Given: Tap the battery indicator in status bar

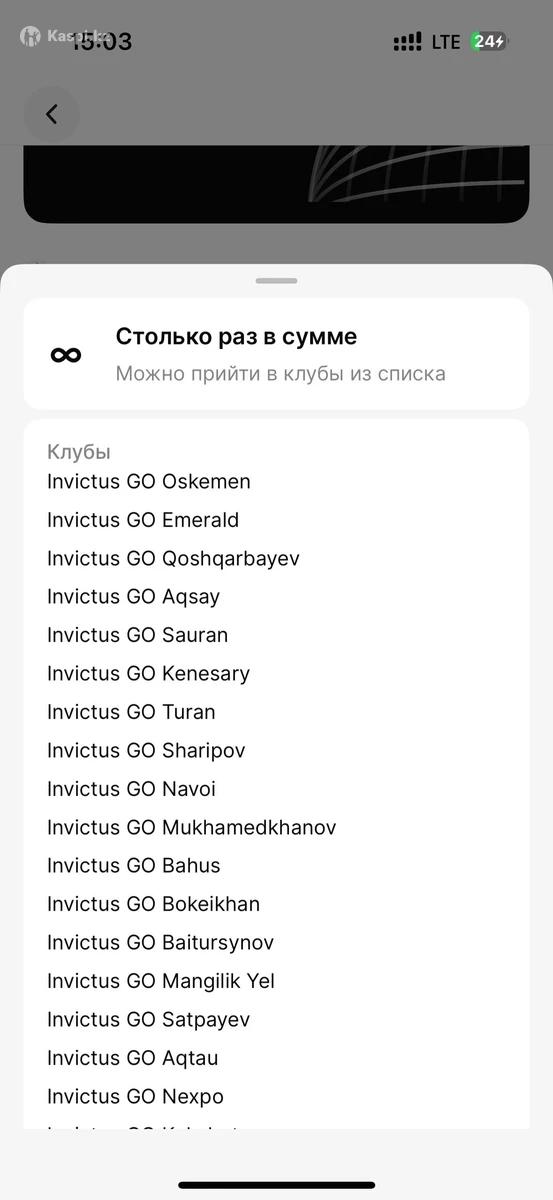Looking at the screenshot, I should [490, 42].
